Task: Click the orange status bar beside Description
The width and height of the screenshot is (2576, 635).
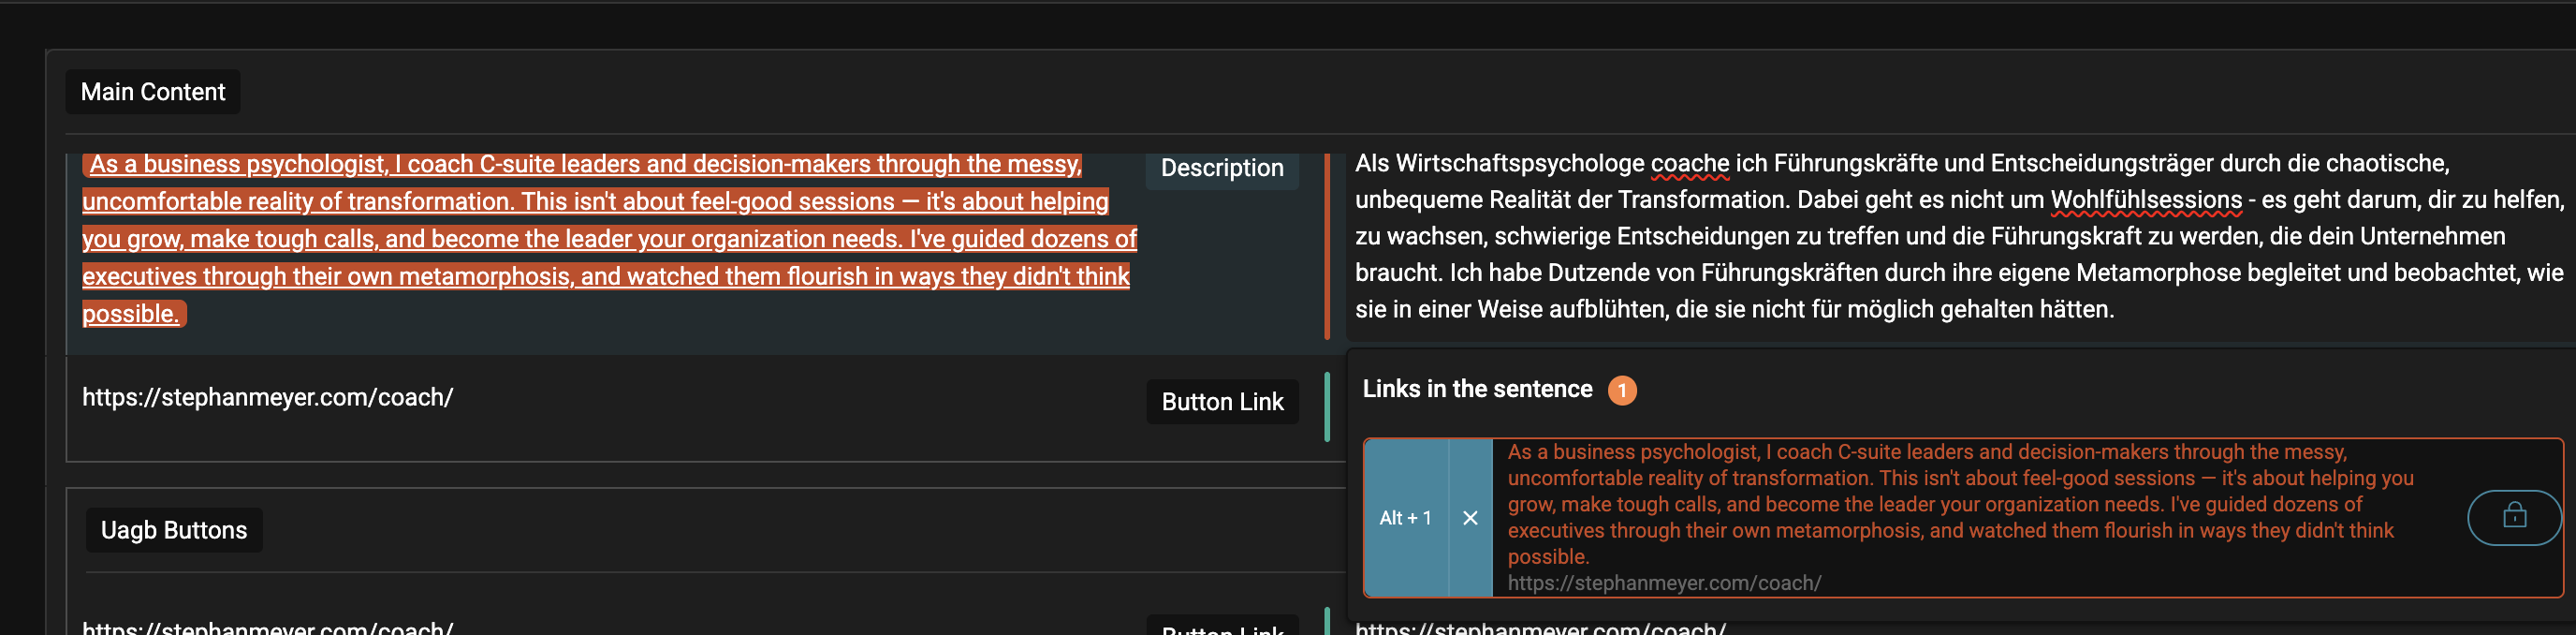Action: (x=1326, y=246)
